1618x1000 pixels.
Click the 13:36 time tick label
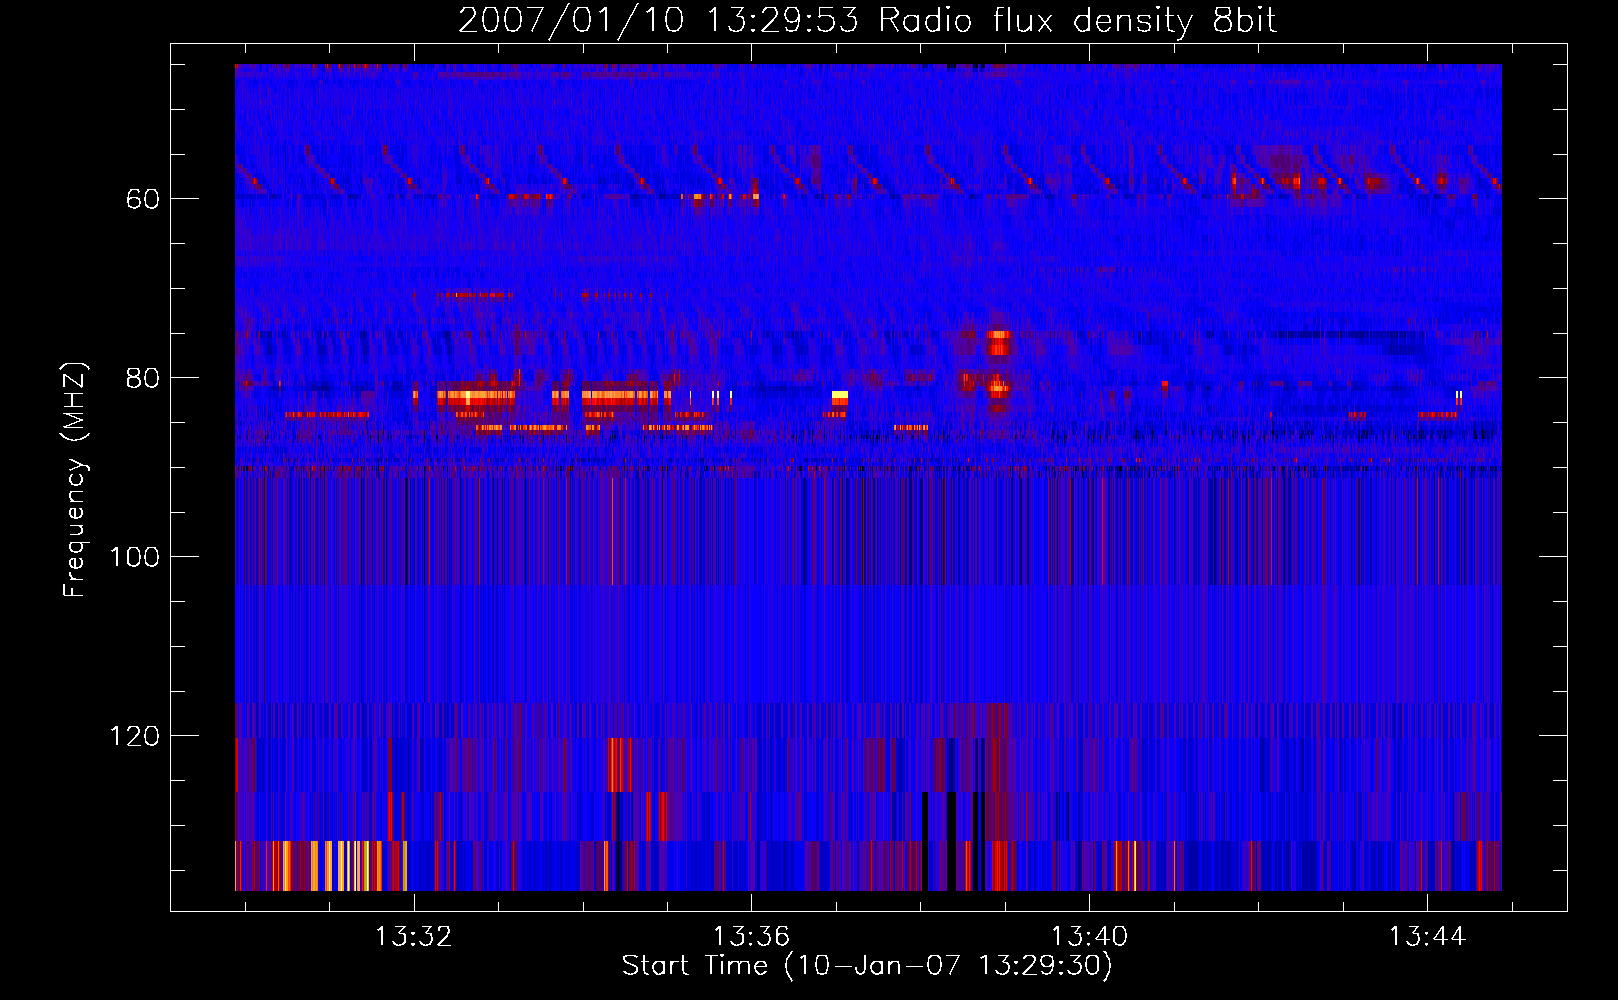(x=751, y=936)
